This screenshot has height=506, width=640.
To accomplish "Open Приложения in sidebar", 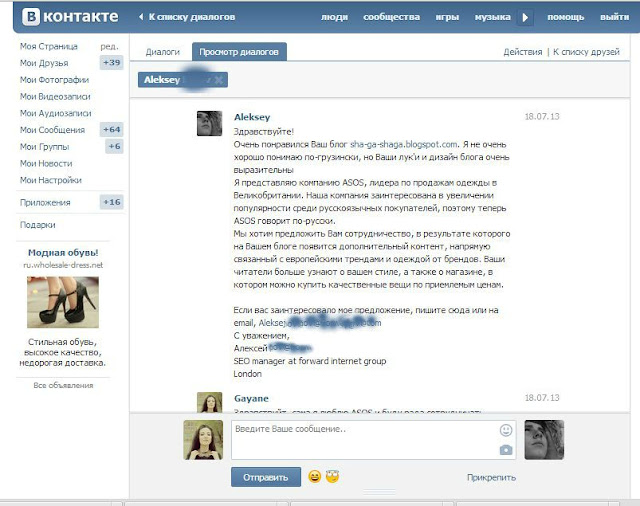I will tap(45, 203).
